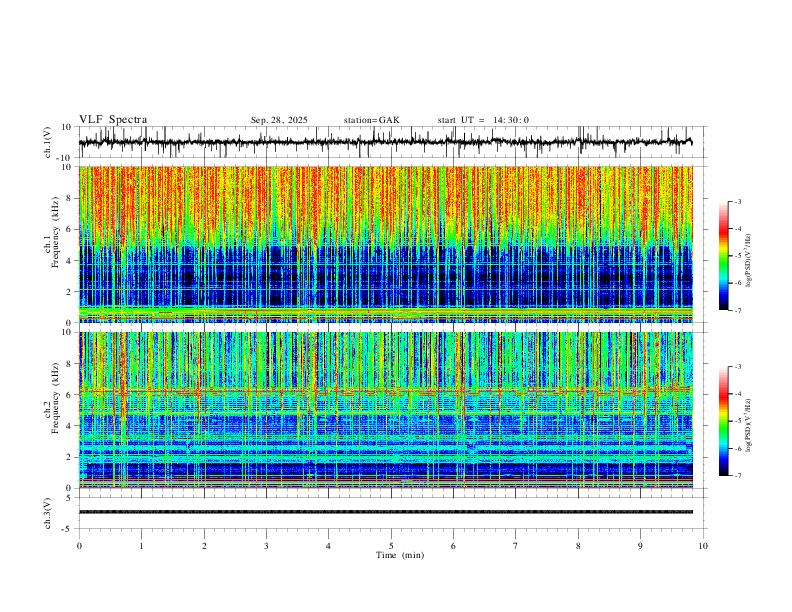The image size is (792, 612).
Task: Click the ch.2 spectrogram panel
Action: tap(385, 410)
